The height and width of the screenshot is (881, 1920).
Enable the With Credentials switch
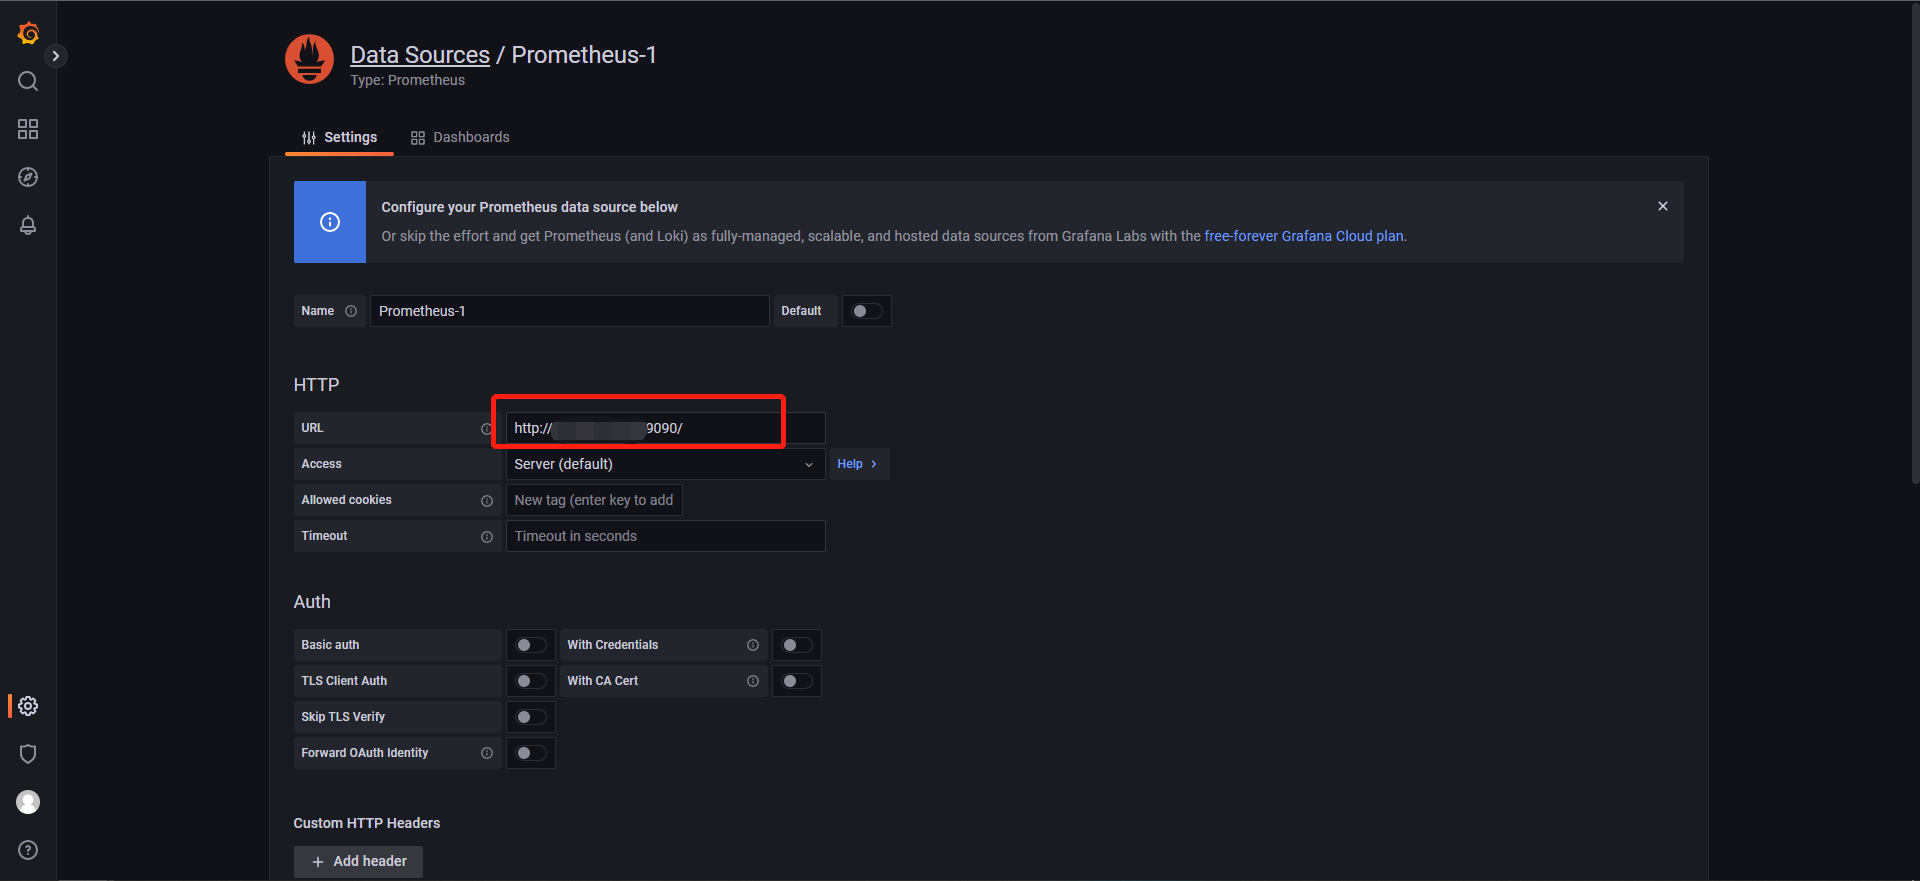pyautogui.click(x=797, y=645)
